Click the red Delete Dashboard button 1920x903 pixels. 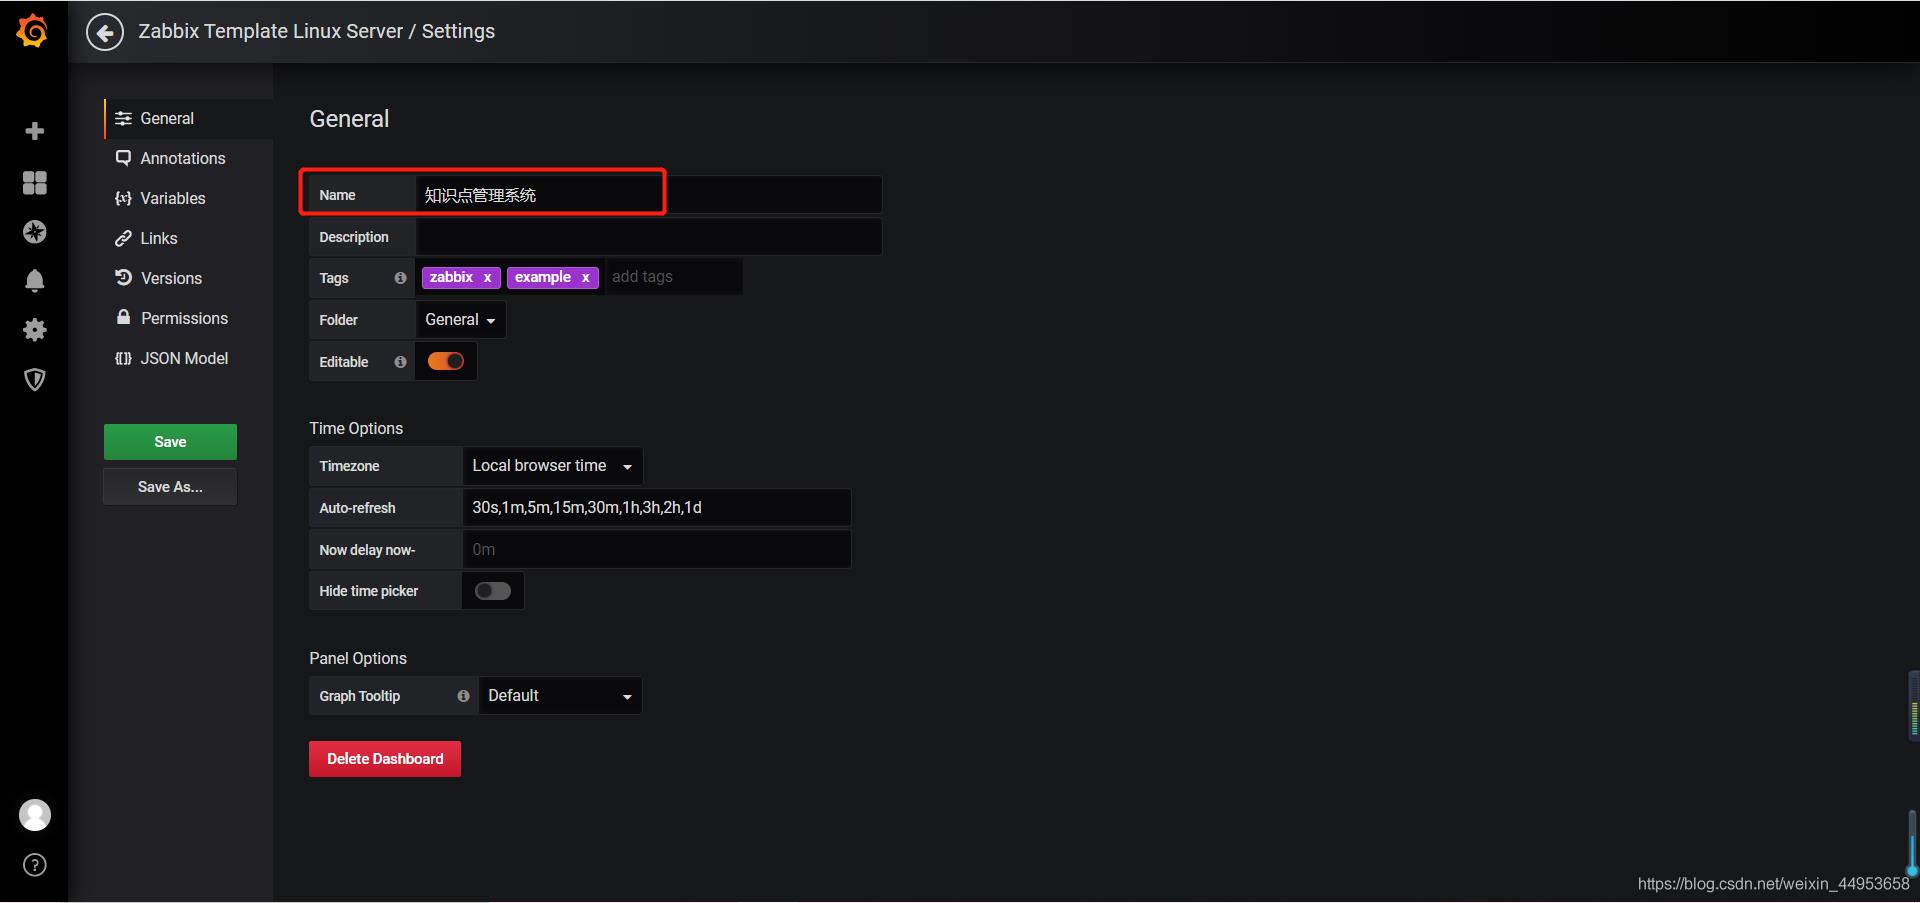coord(385,759)
